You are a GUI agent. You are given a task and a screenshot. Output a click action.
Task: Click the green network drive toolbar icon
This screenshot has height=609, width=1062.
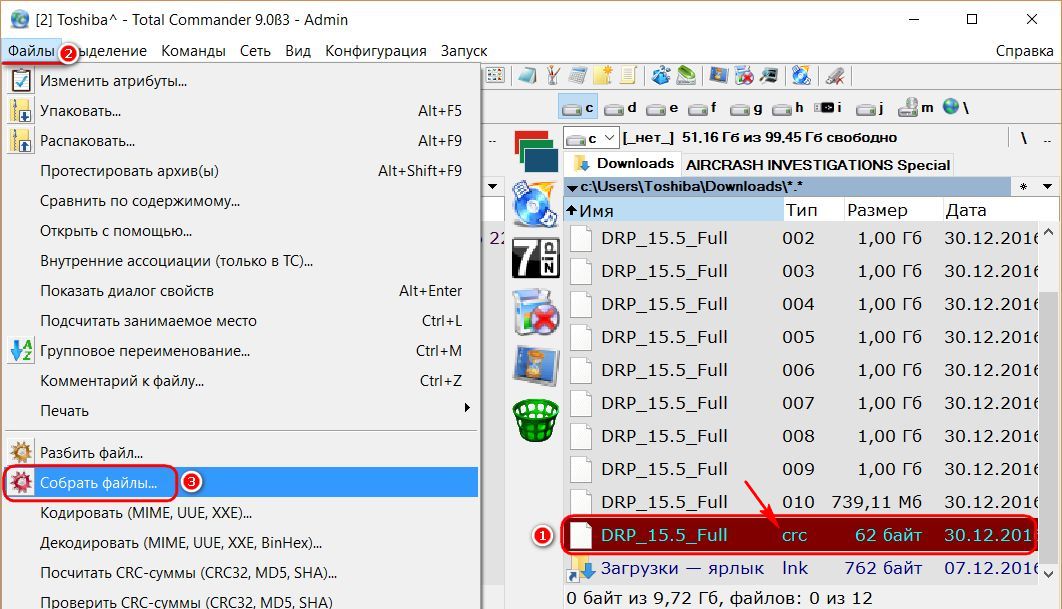(x=686, y=76)
